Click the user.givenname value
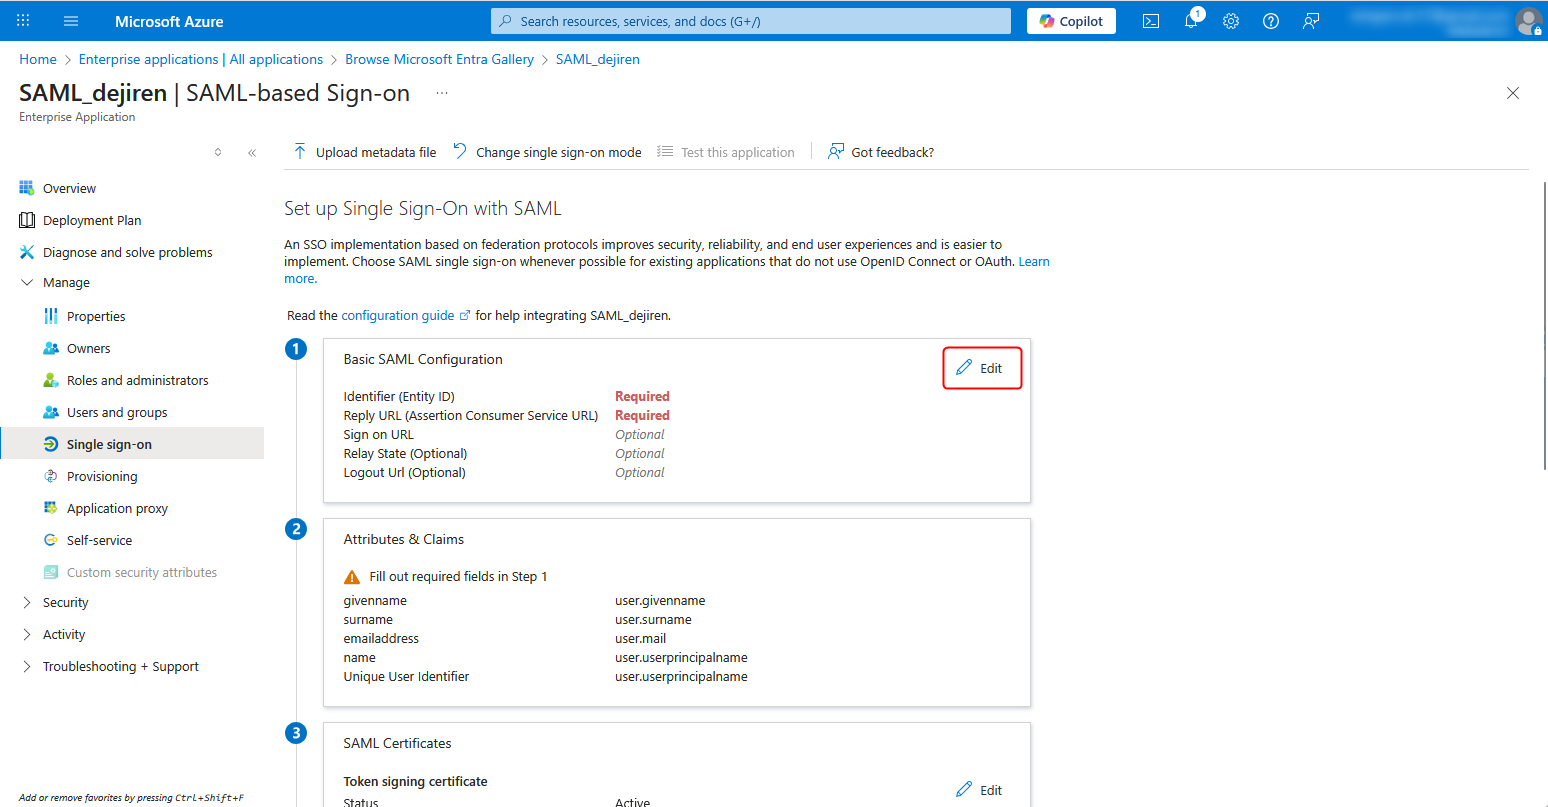 point(660,601)
